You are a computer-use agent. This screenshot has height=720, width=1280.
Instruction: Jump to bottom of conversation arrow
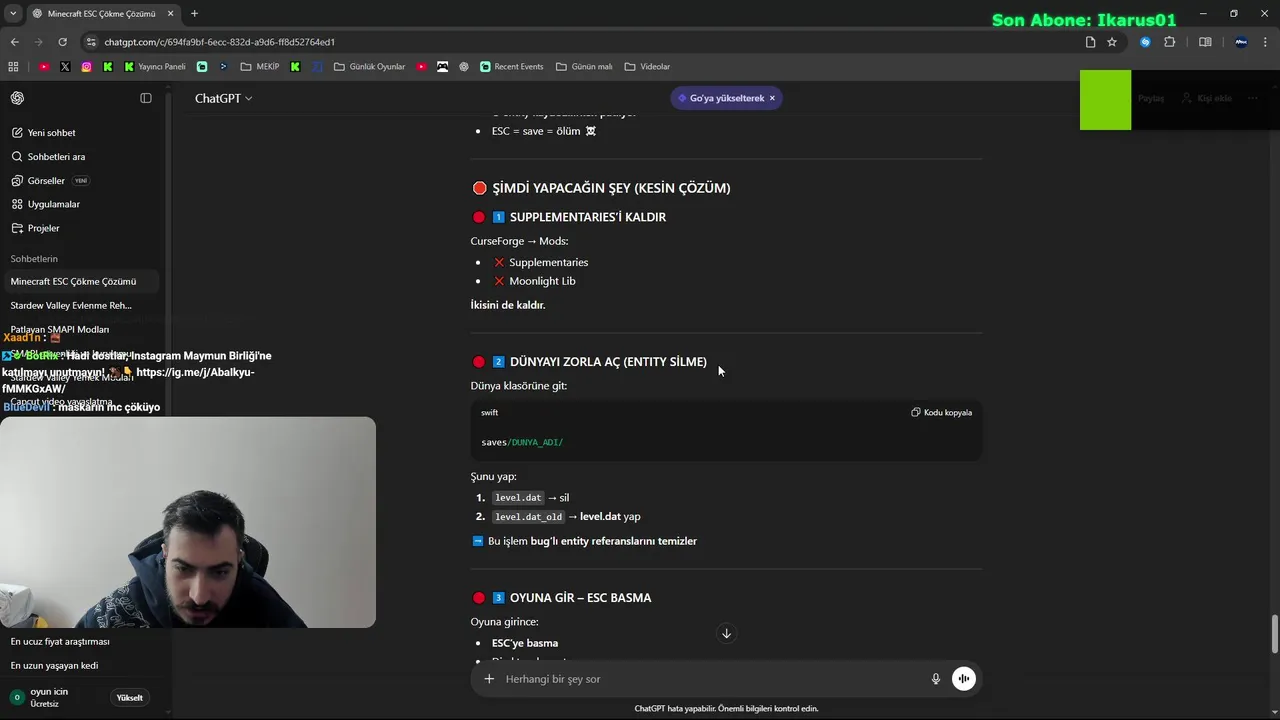(x=726, y=633)
